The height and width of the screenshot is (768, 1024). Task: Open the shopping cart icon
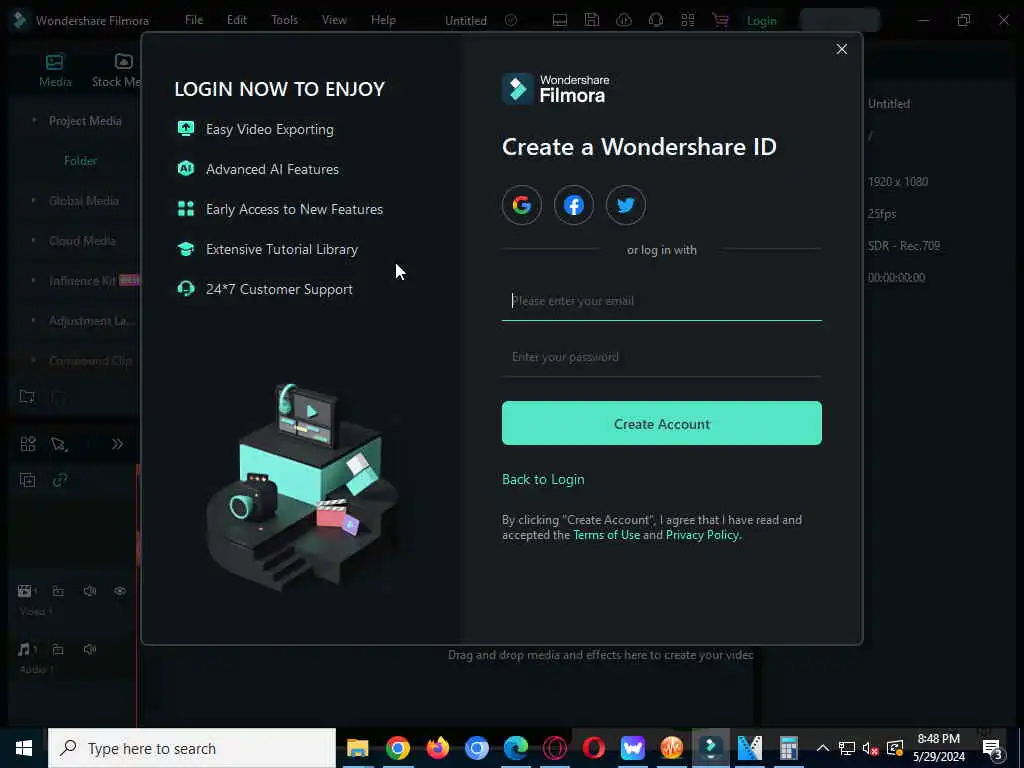point(720,20)
